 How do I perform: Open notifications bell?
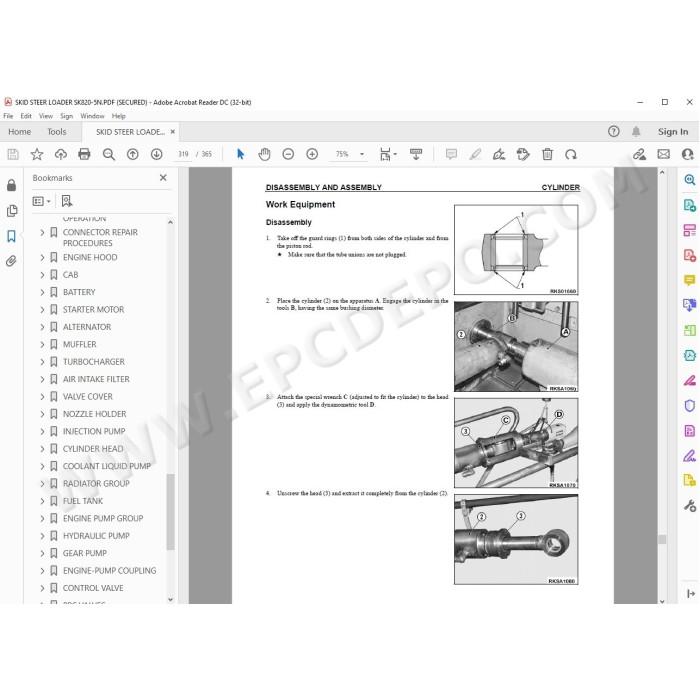click(636, 131)
